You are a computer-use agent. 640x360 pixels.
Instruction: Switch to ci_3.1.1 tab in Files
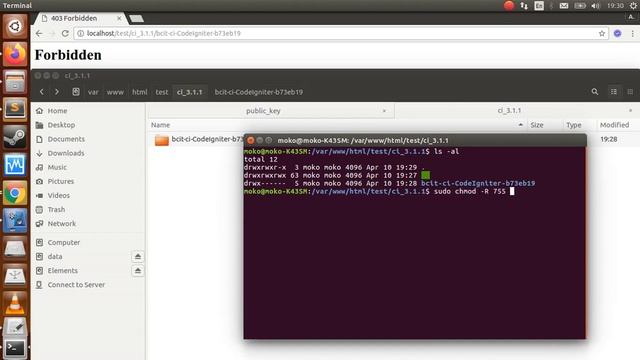tap(509, 111)
